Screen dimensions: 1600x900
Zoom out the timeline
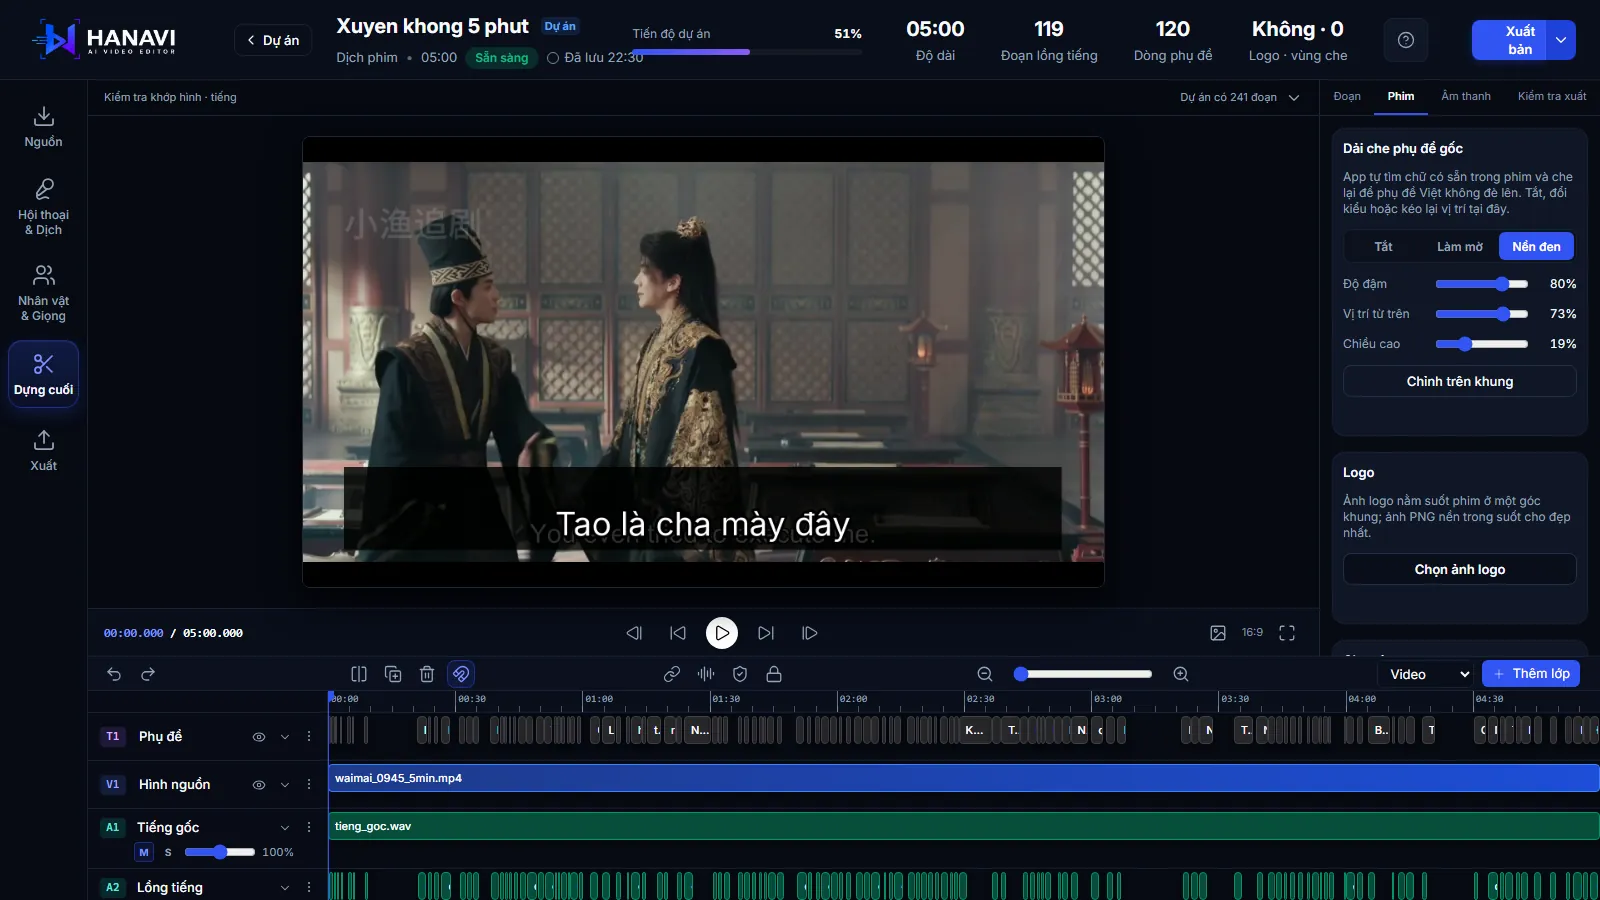[x=985, y=674]
